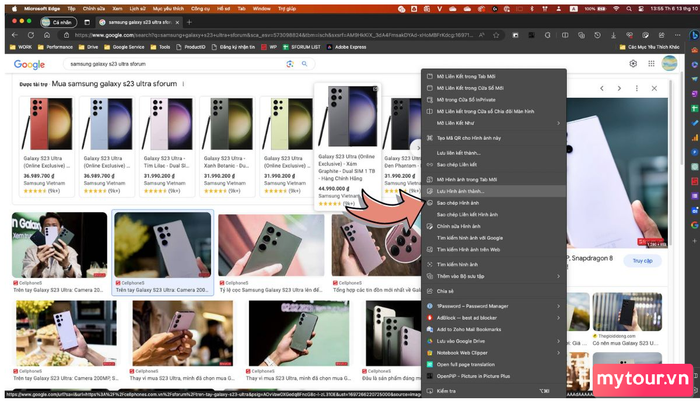Click the Truy cập button in the preview panel
This screenshot has height=405, width=700.
642,260
